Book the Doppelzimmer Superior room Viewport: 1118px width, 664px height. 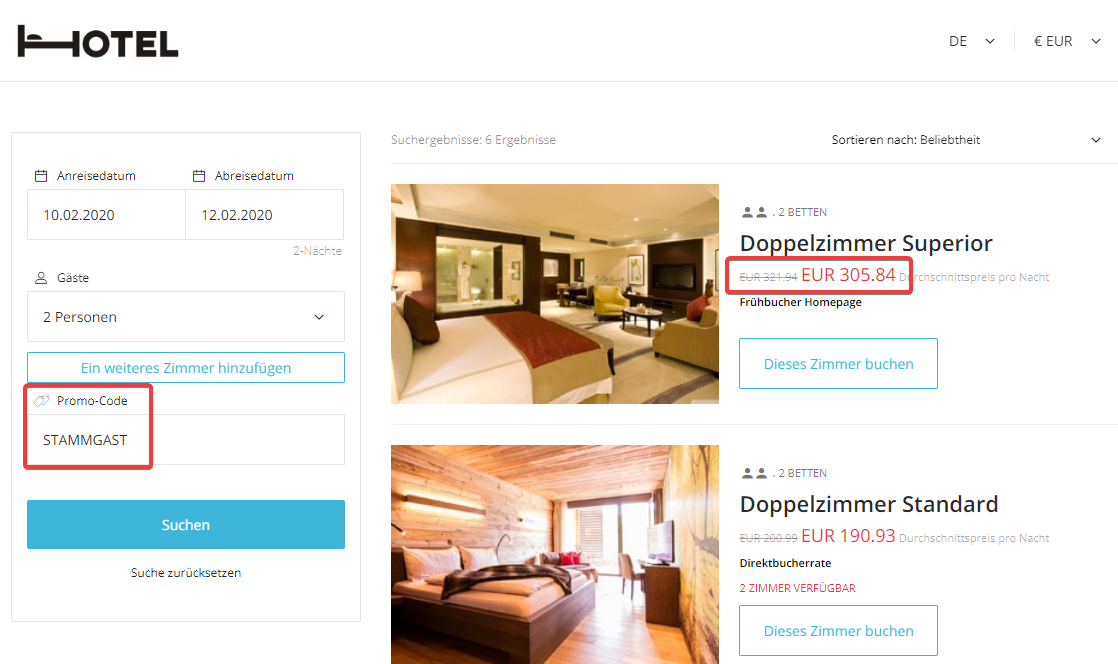pos(838,364)
